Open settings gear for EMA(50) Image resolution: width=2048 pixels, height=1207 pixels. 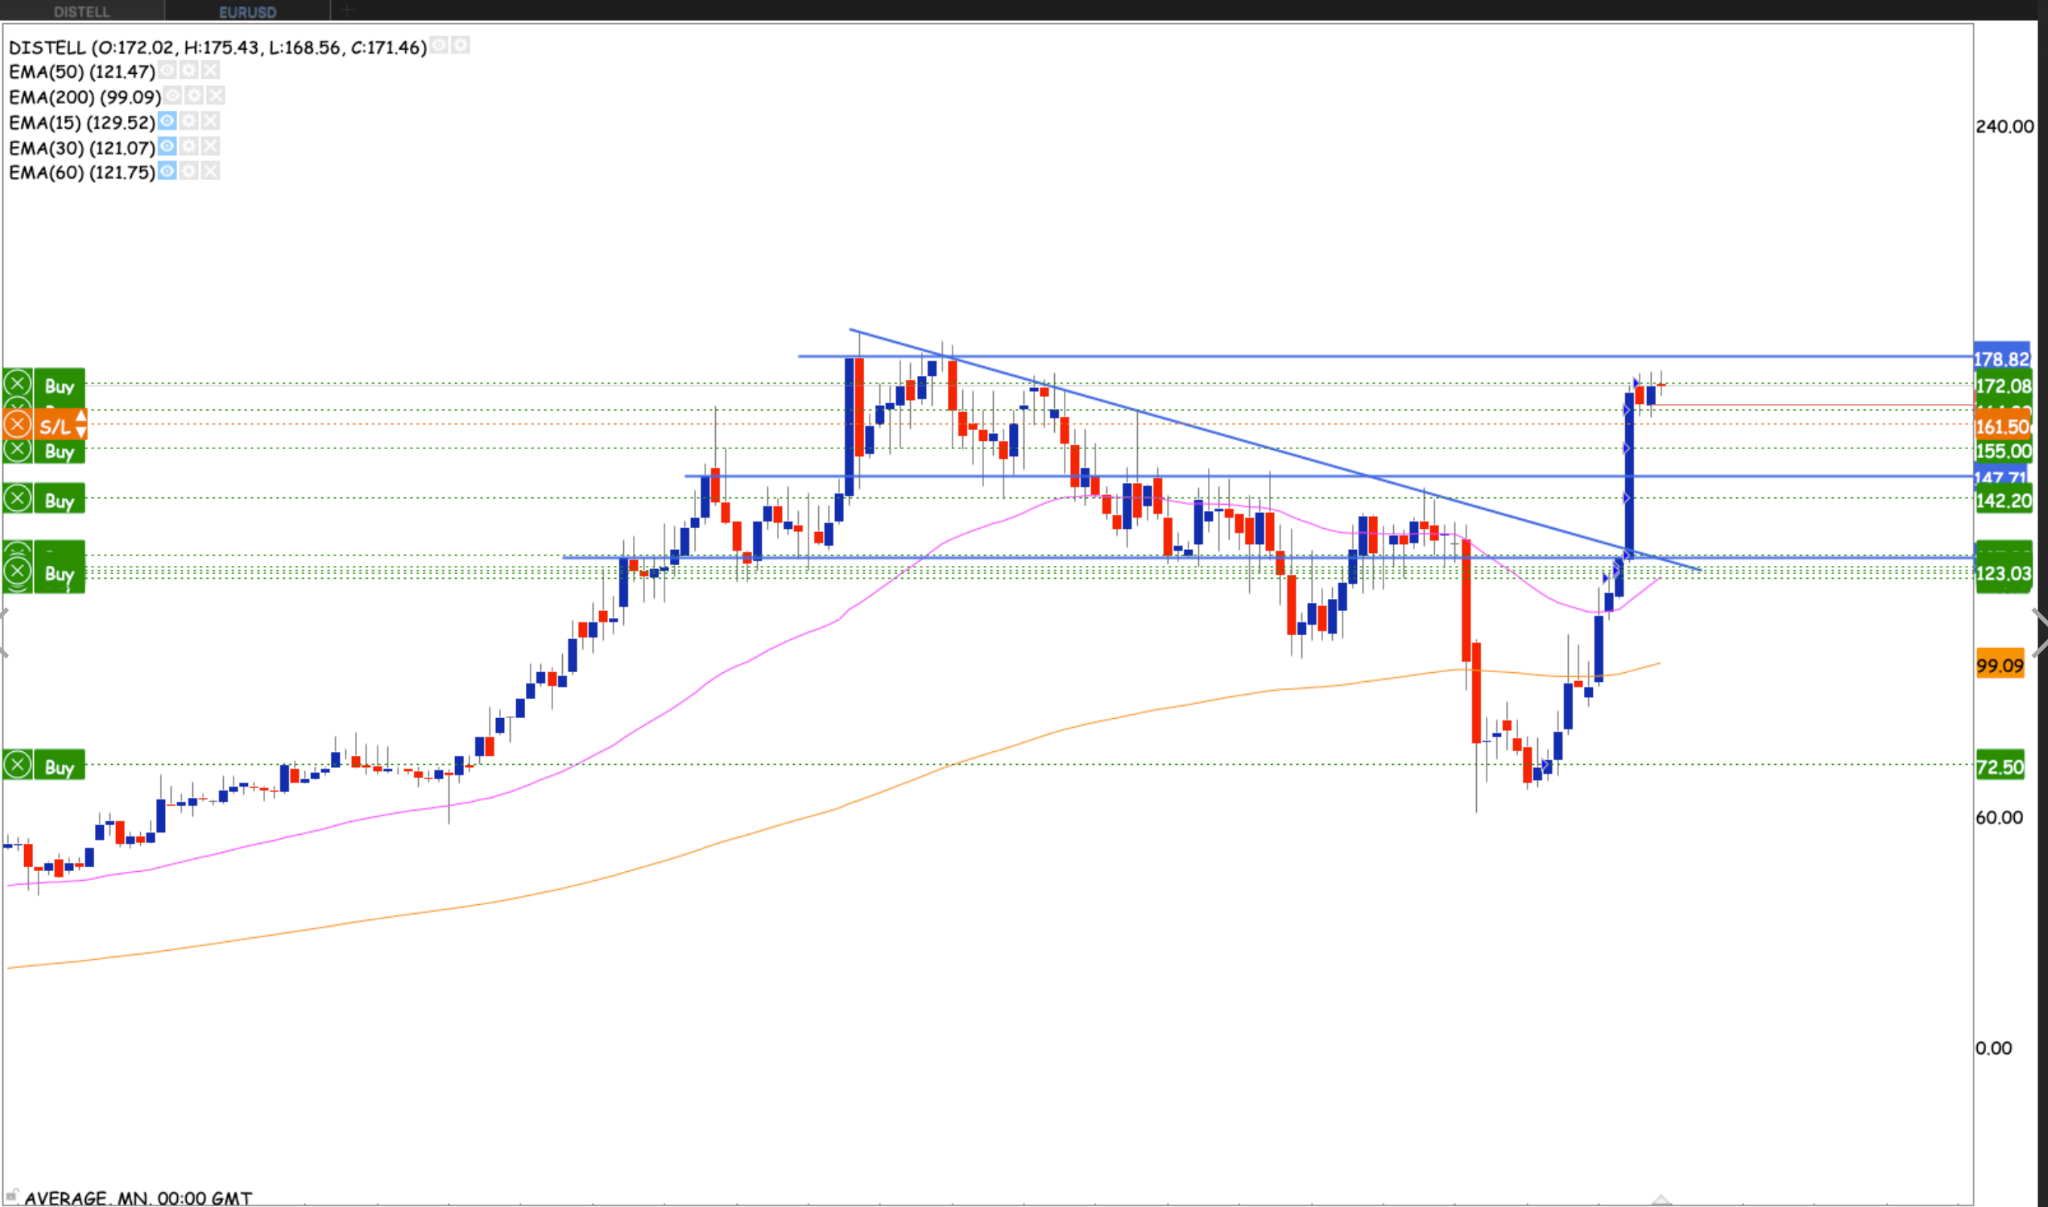pos(189,70)
